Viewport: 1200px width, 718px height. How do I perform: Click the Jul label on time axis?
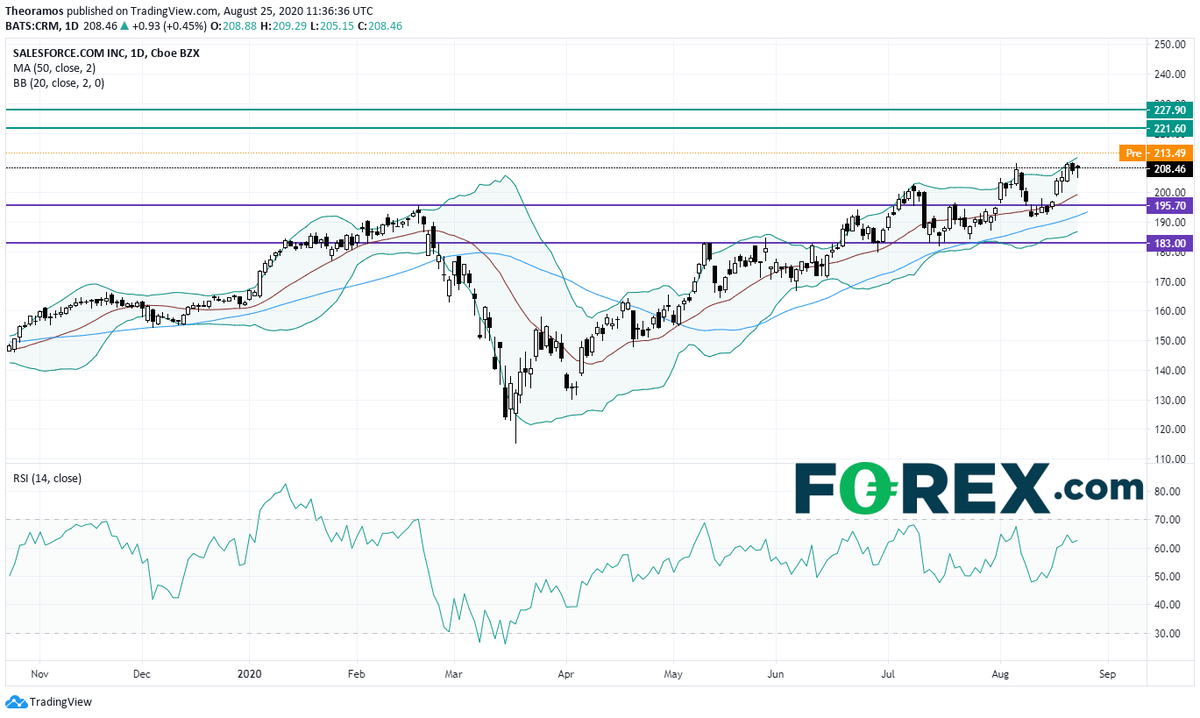(x=890, y=674)
